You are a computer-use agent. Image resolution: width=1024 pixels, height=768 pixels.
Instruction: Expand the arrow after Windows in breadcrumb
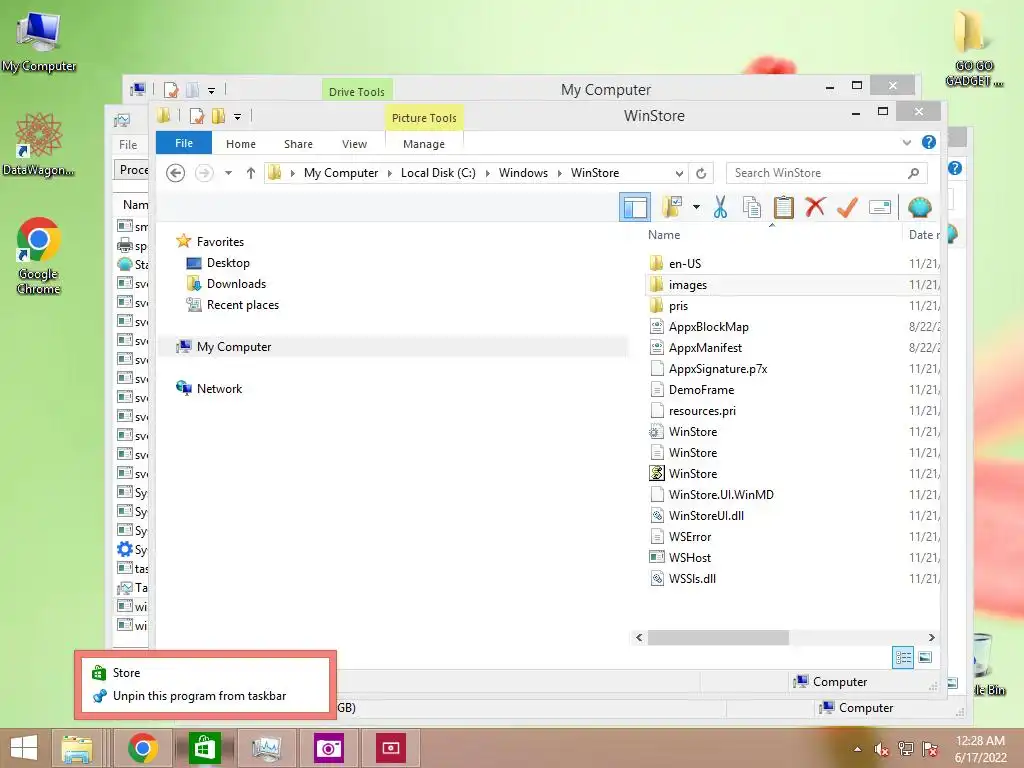tap(560, 173)
